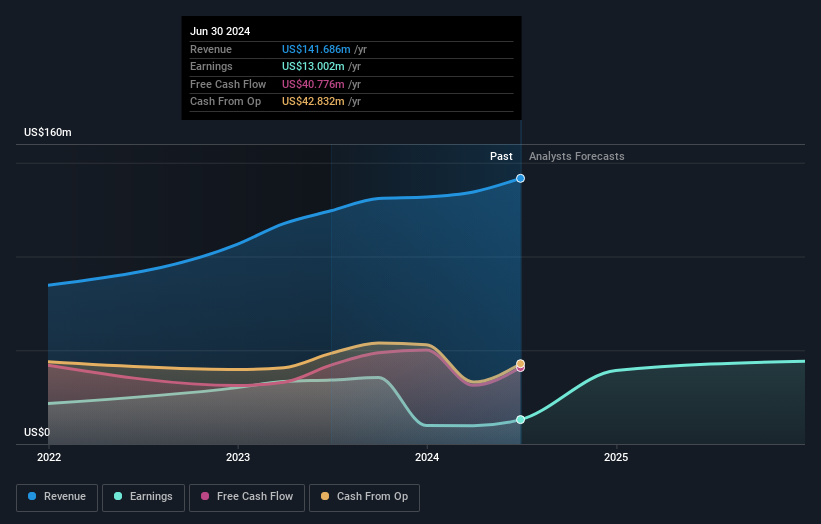Image resolution: width=821 pixels, height=524 pixels.
Task: Select the 2023 x-axis label
Action: [x=238, y=457]
